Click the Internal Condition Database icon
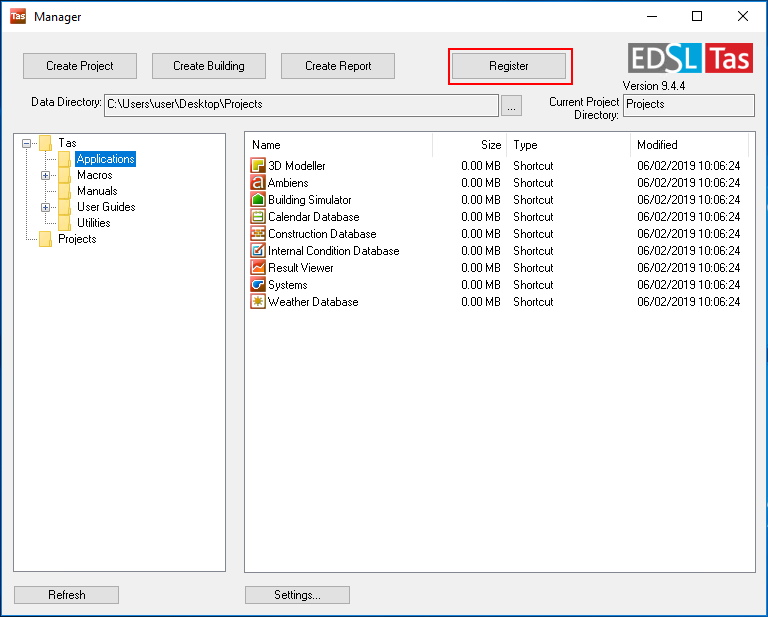The width and height of the screenshot is (768, 617). click(x=258, y=251)
